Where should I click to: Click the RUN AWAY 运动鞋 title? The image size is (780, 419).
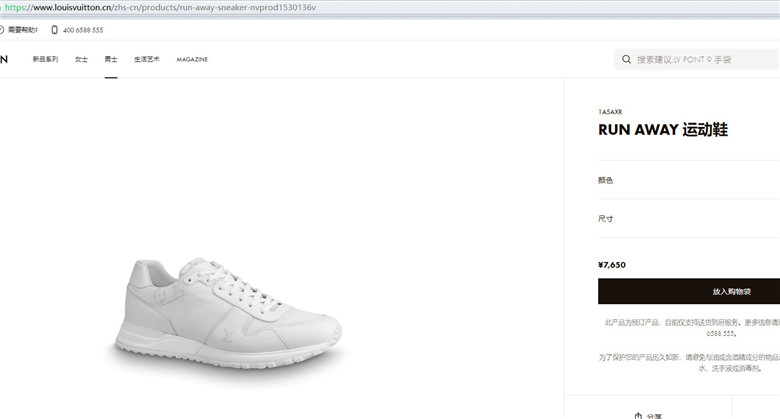click(663, 130)
